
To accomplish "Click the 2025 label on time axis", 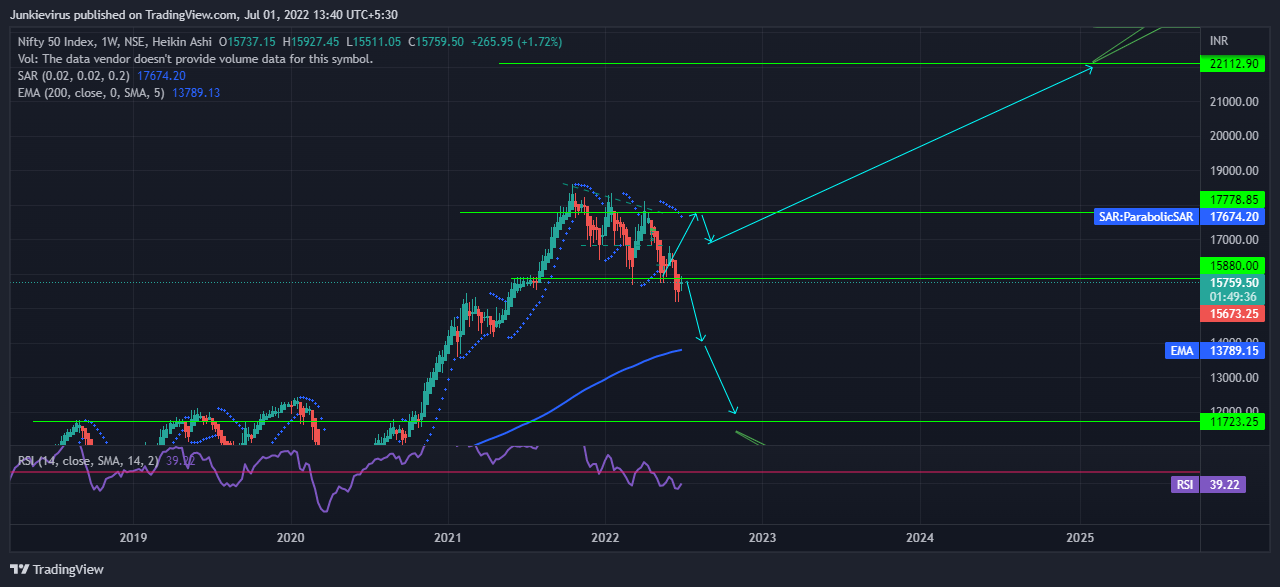I will tap(1080, 537).
